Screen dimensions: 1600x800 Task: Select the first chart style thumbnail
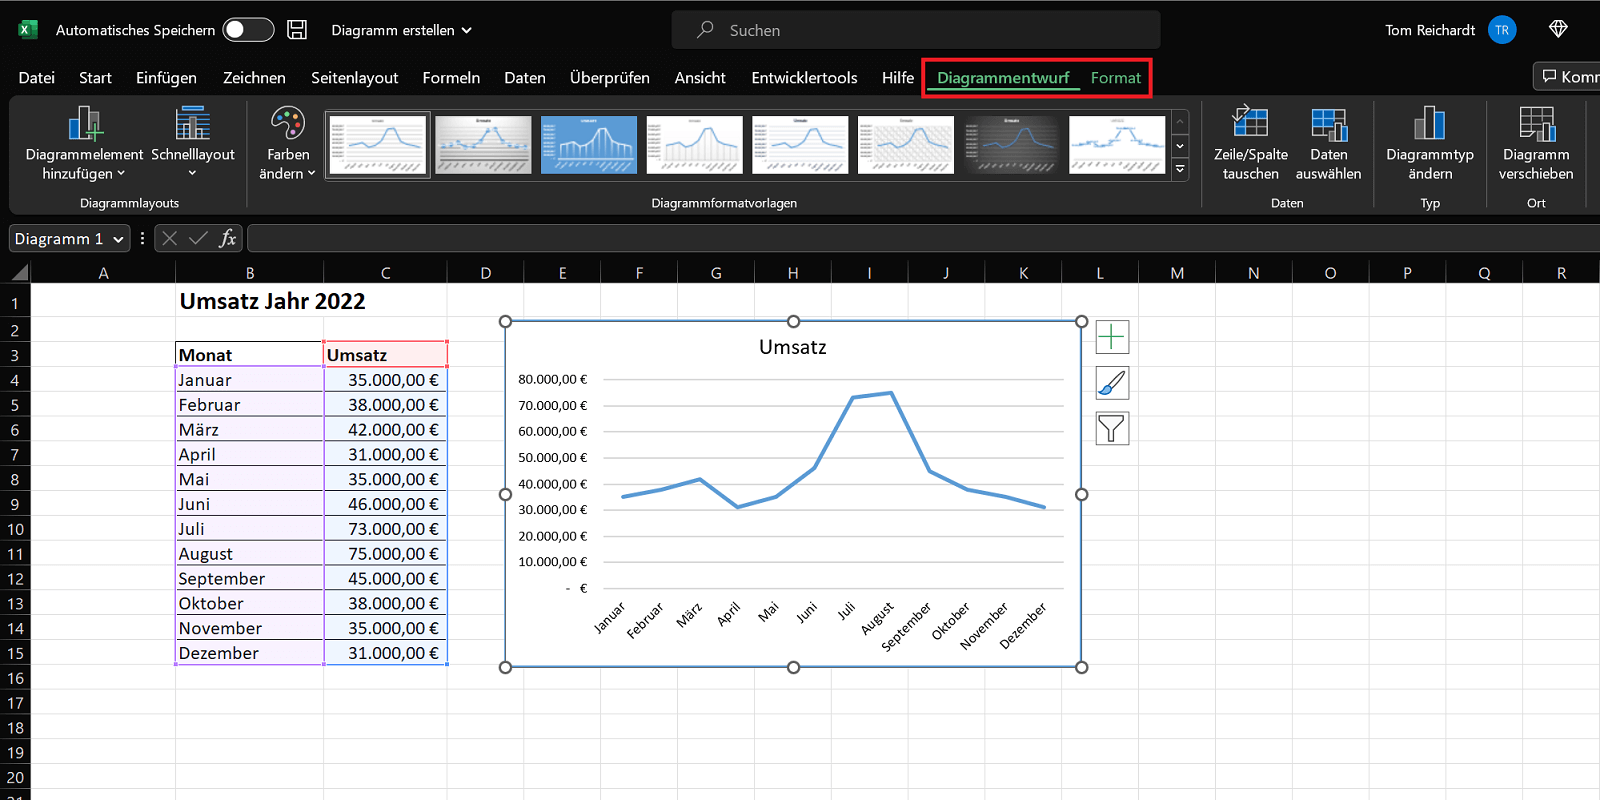tap(378, 144)
